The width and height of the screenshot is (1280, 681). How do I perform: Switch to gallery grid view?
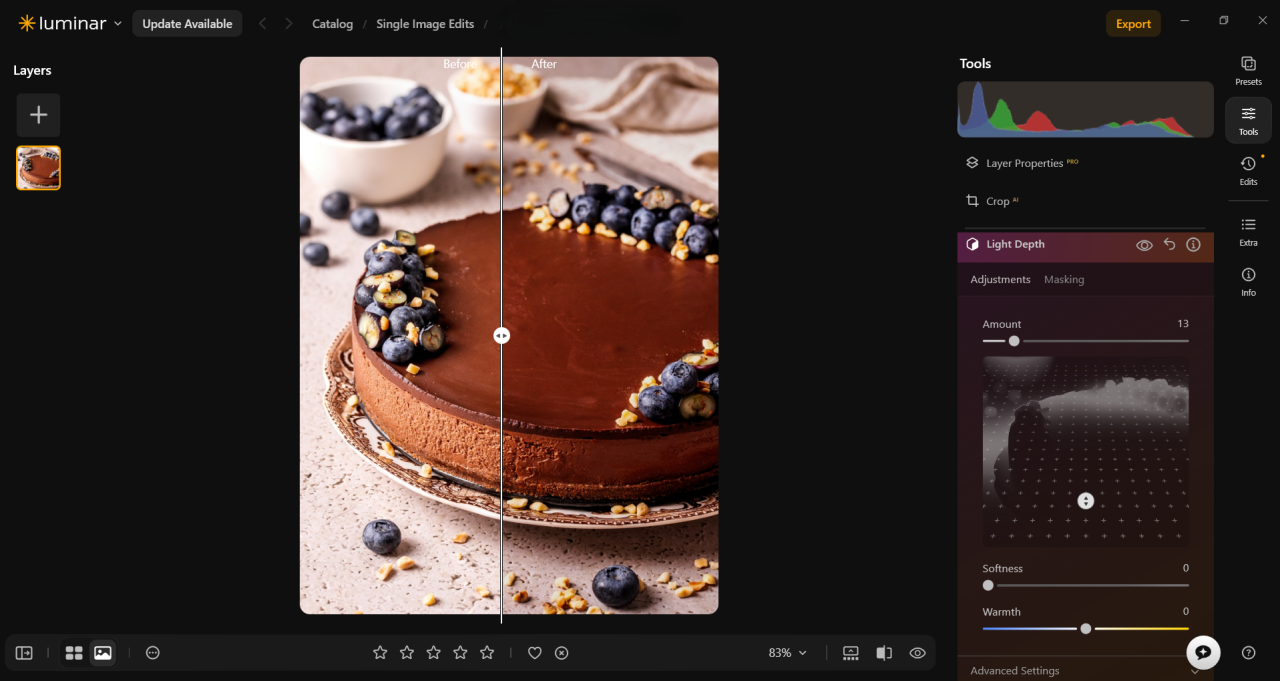74,653
